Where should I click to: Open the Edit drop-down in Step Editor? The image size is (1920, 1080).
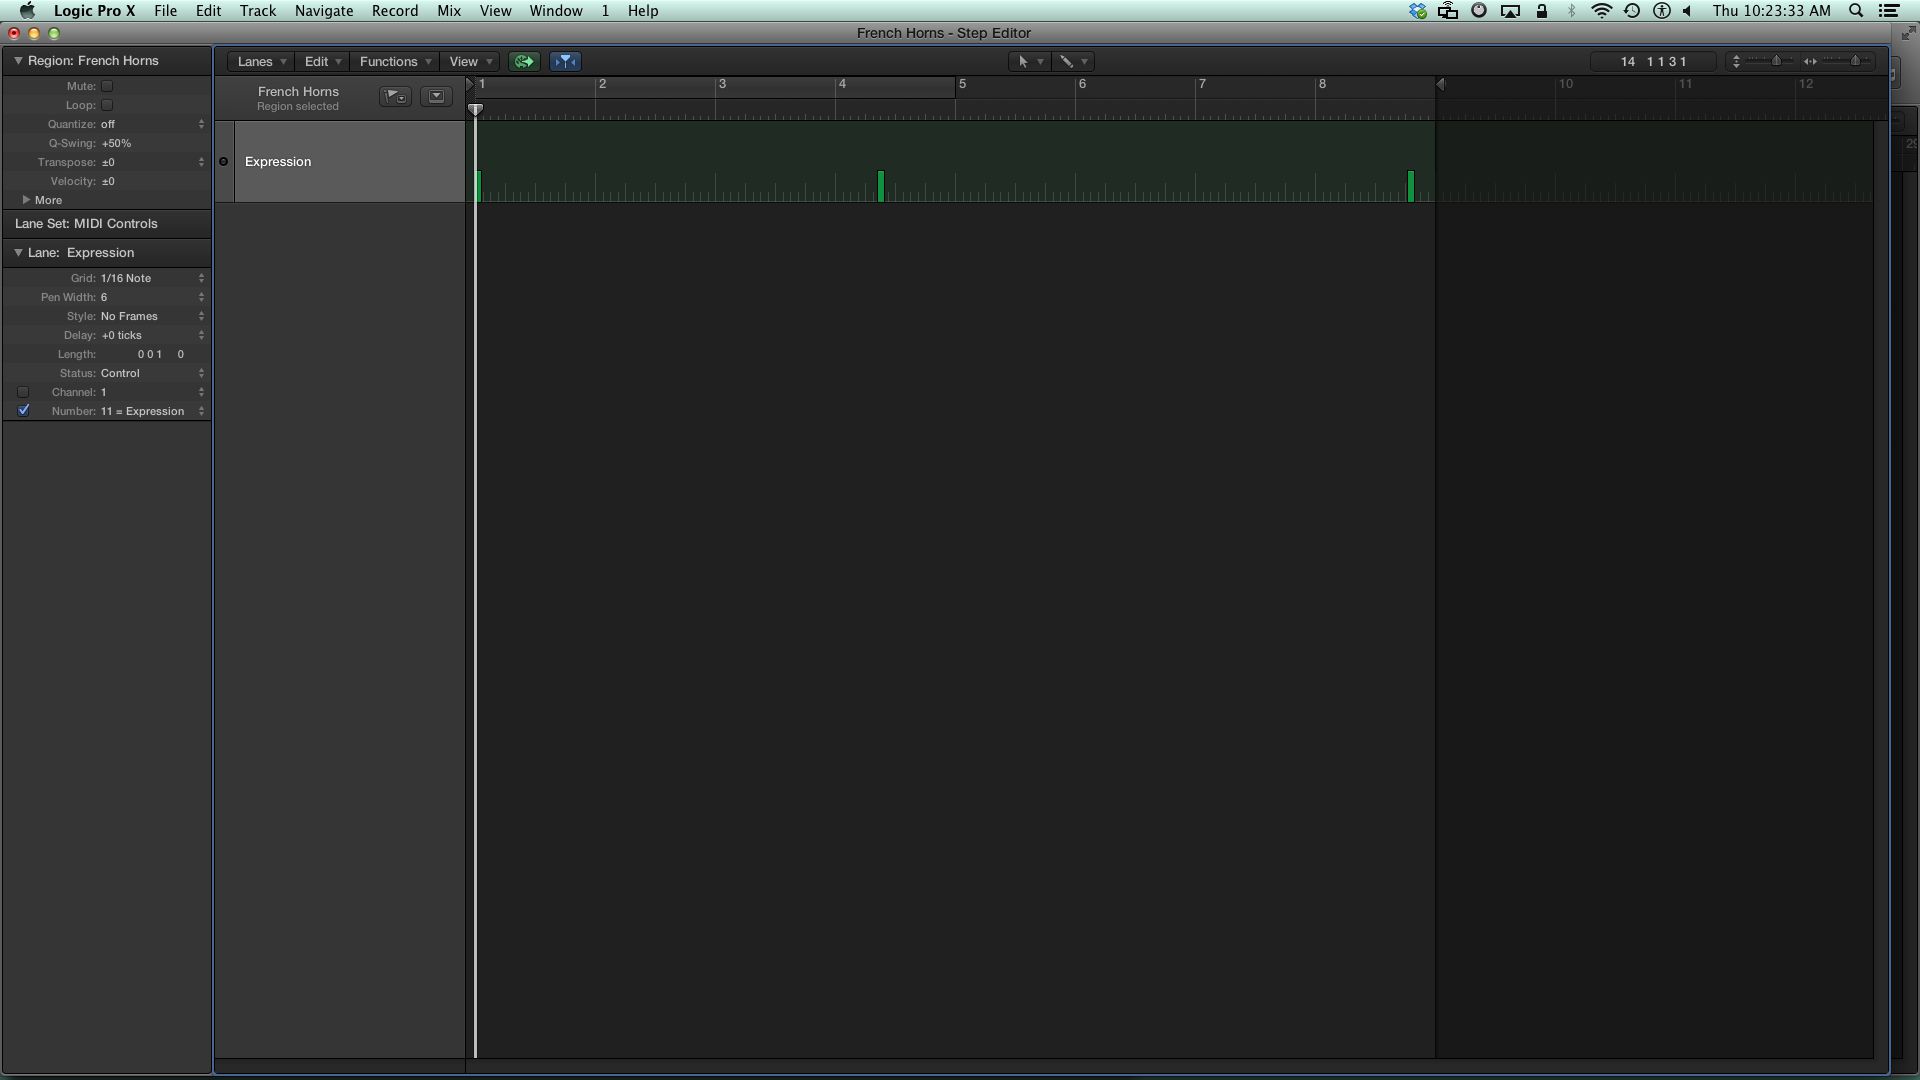click(323, 62)
